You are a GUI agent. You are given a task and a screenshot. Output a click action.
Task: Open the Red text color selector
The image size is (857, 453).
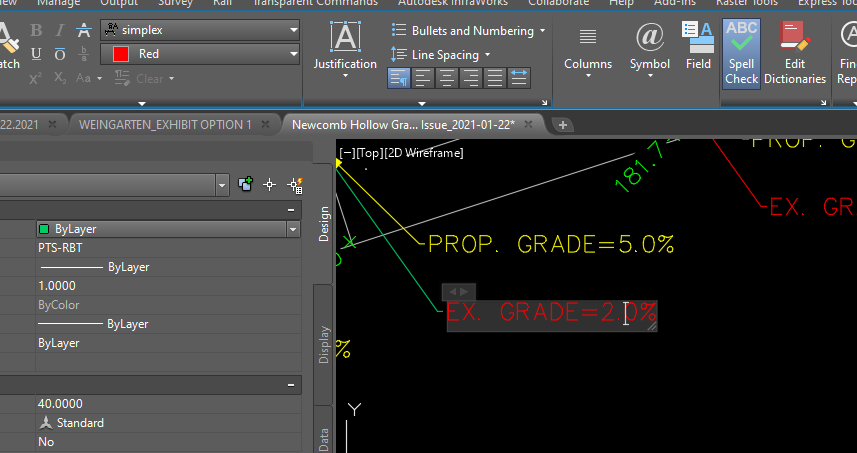(200, 54)
